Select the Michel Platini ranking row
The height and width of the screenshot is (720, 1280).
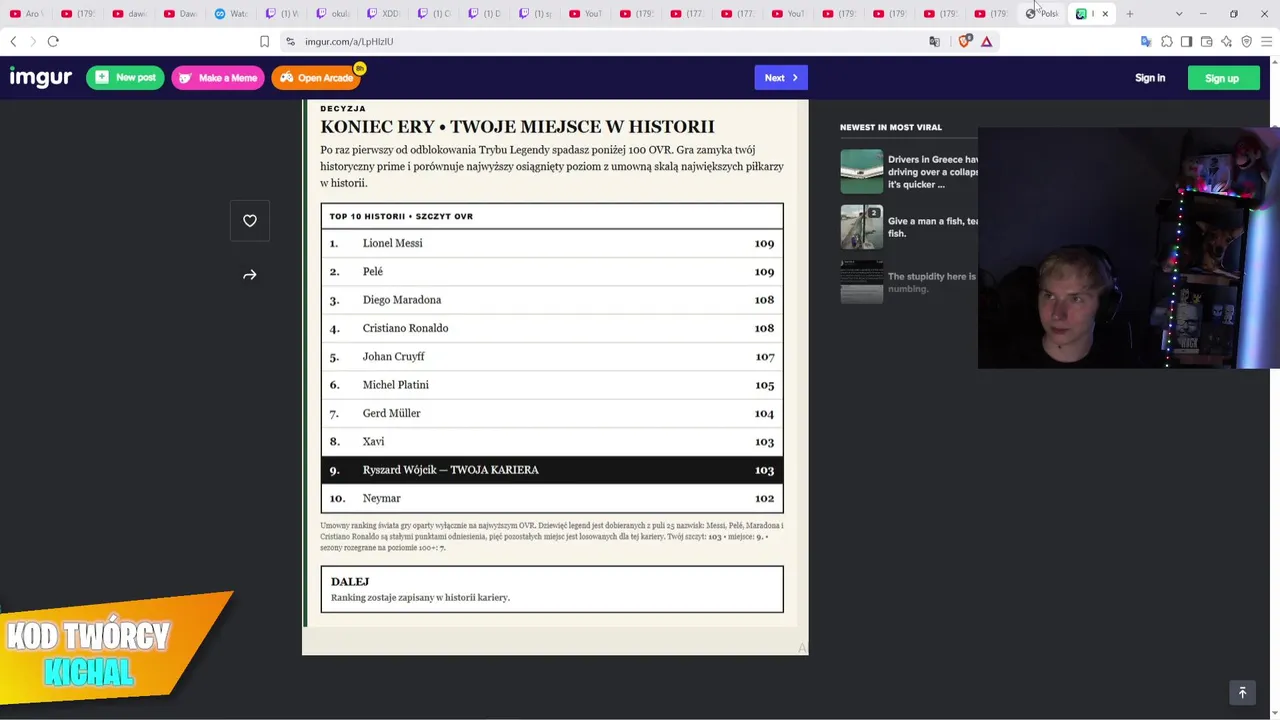(x=552, y=385)
